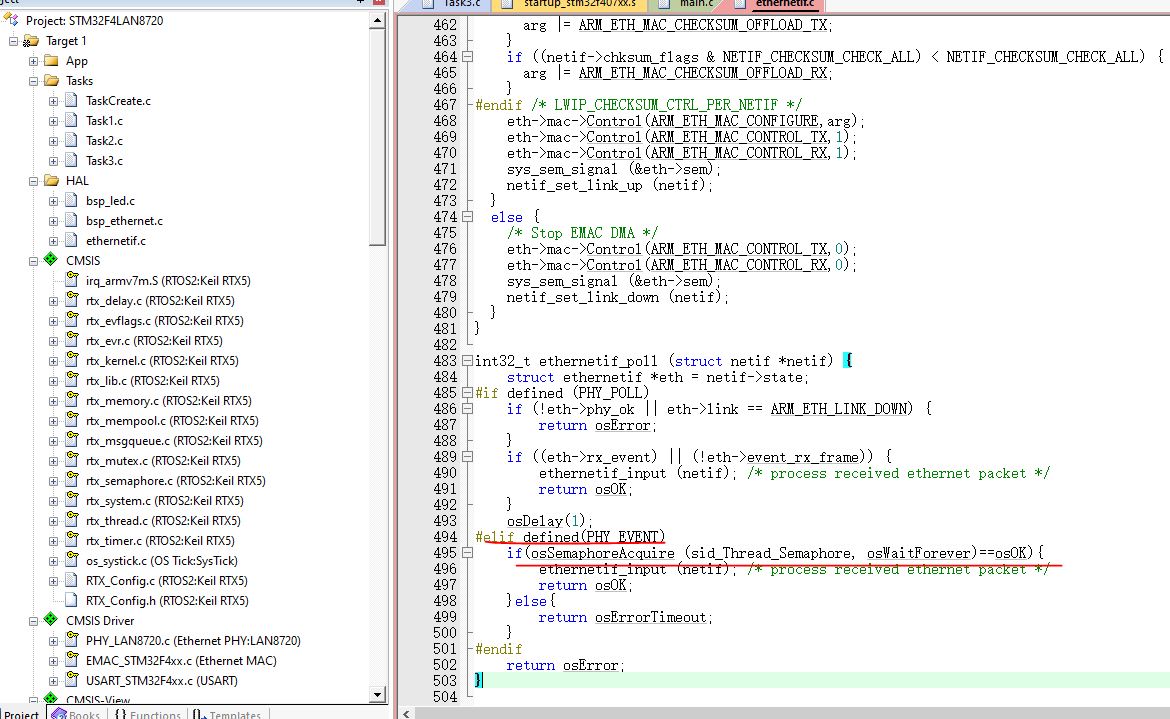Click the file icon beside Task1.c
1170x719 pixels.
click(72, 120)
